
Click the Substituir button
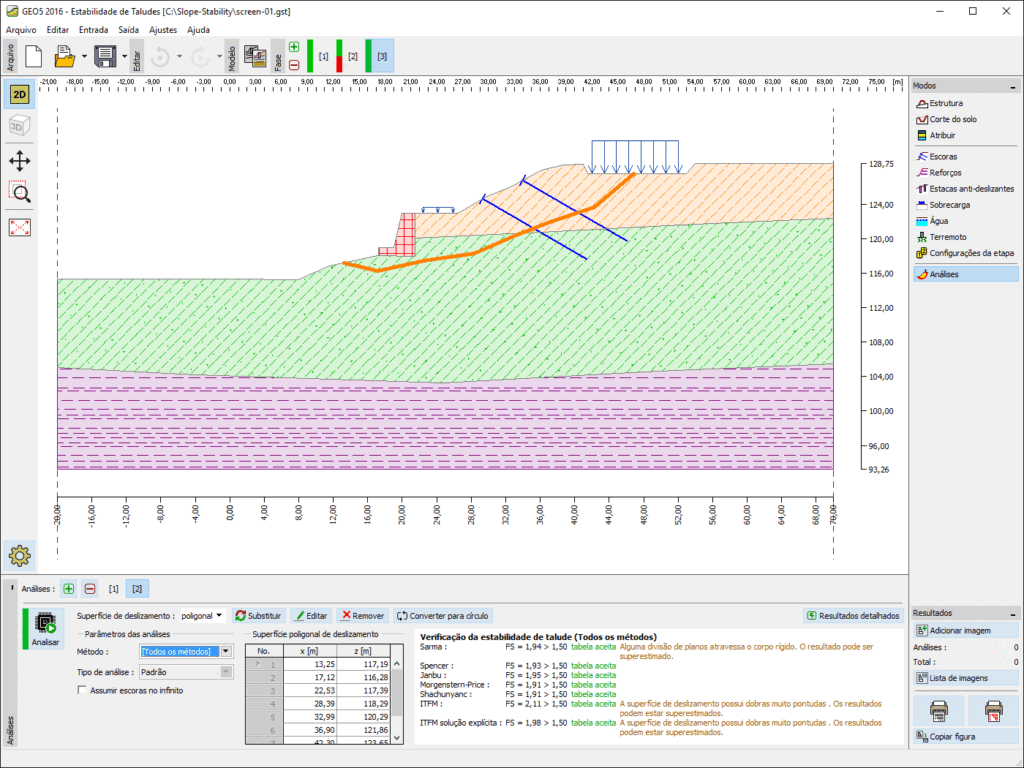point(259,616)
